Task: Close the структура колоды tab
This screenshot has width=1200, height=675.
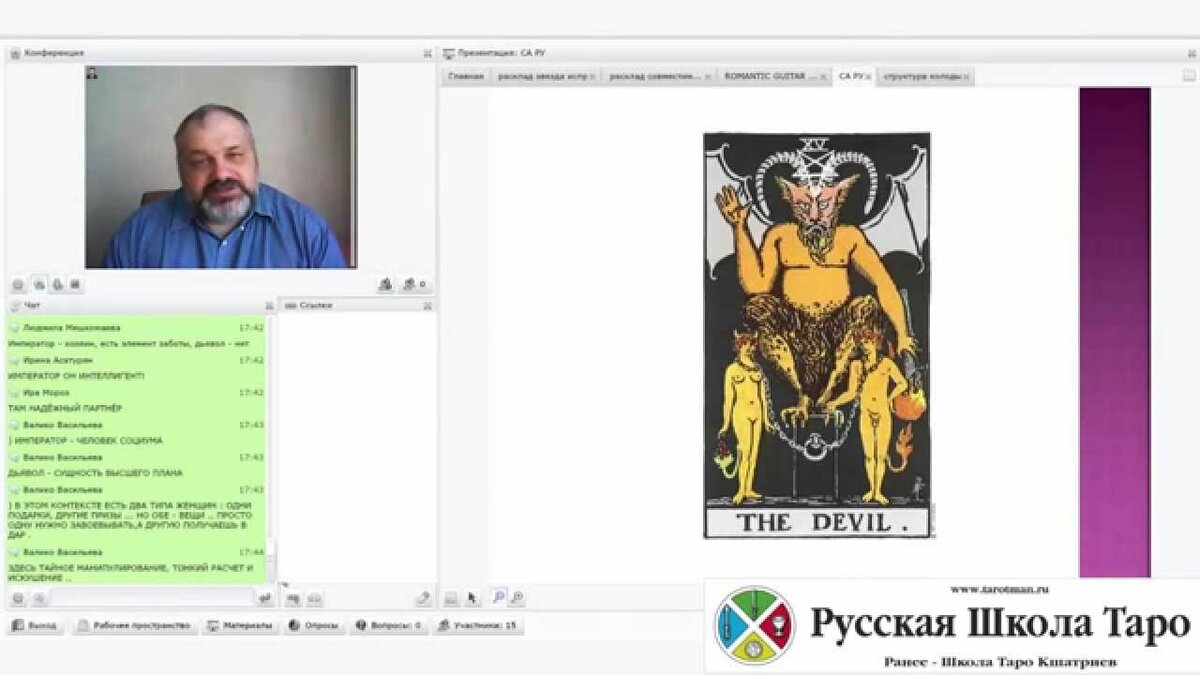Action: (966, 76)
